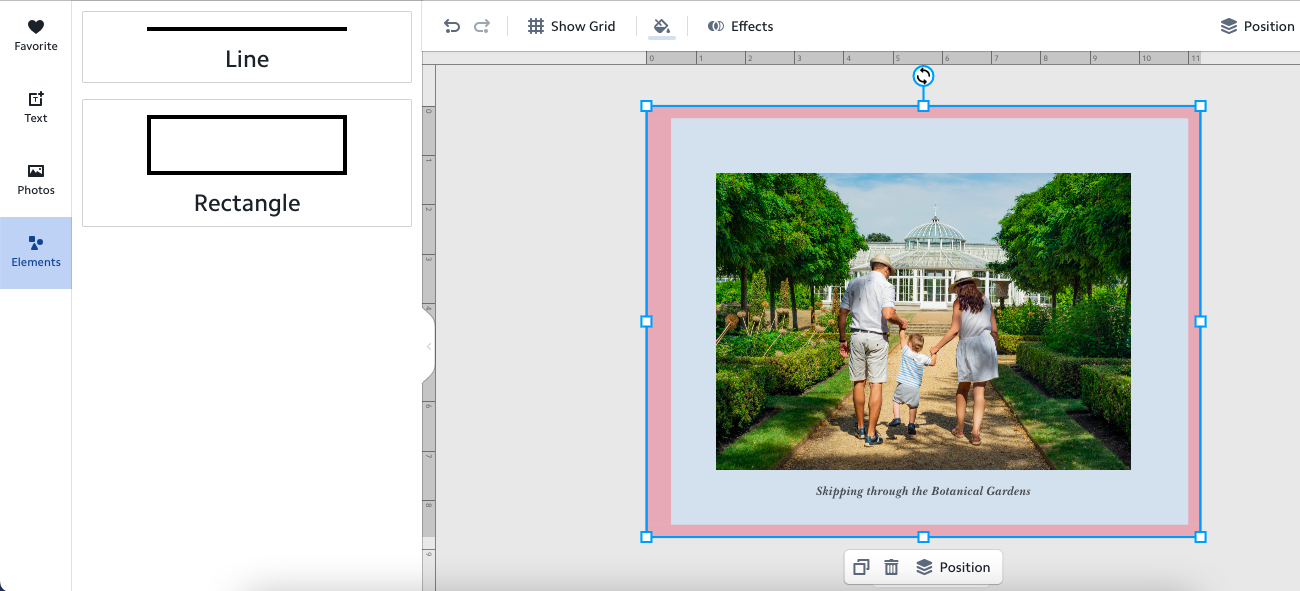Click the top-left resize handle of selection

[646, 106]
